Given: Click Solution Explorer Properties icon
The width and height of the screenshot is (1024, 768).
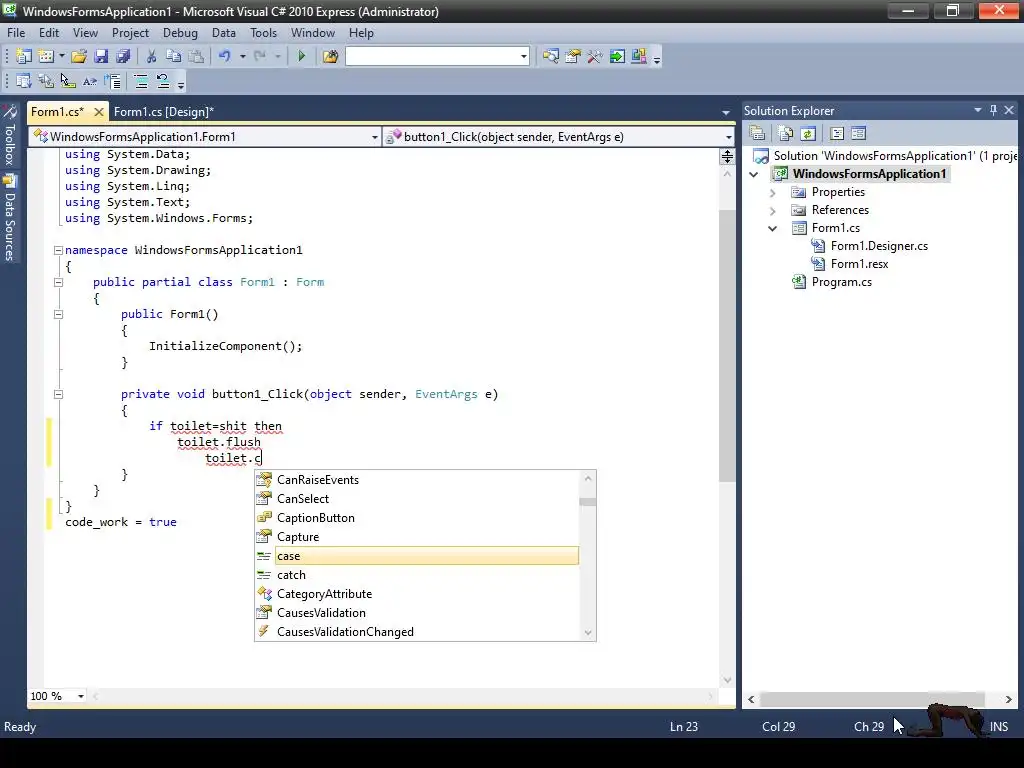Looking at the screenshot, I should tap(758, 133).
